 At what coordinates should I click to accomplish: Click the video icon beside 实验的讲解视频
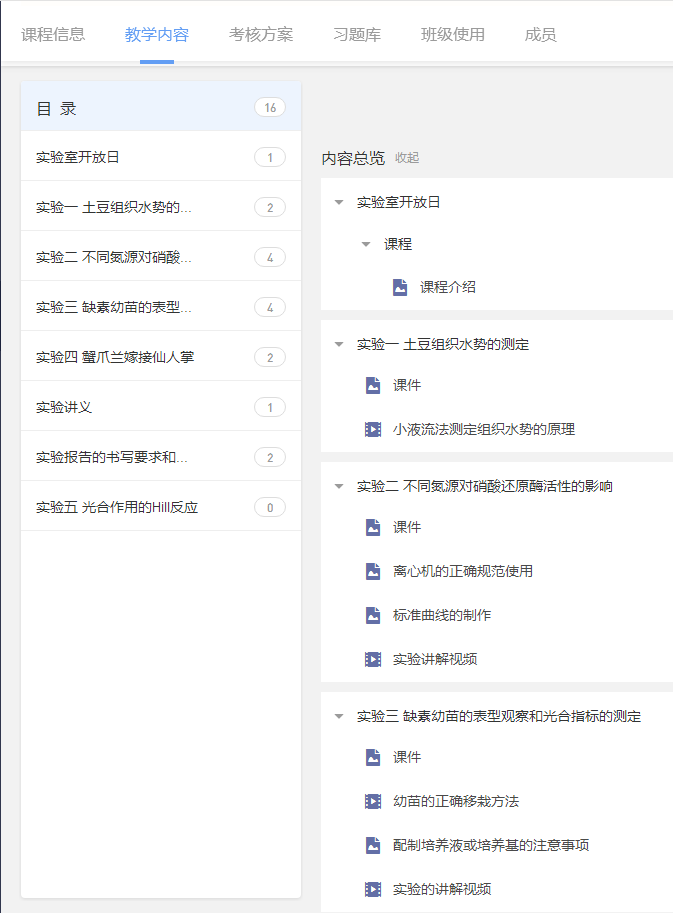[x=373, y=890]
